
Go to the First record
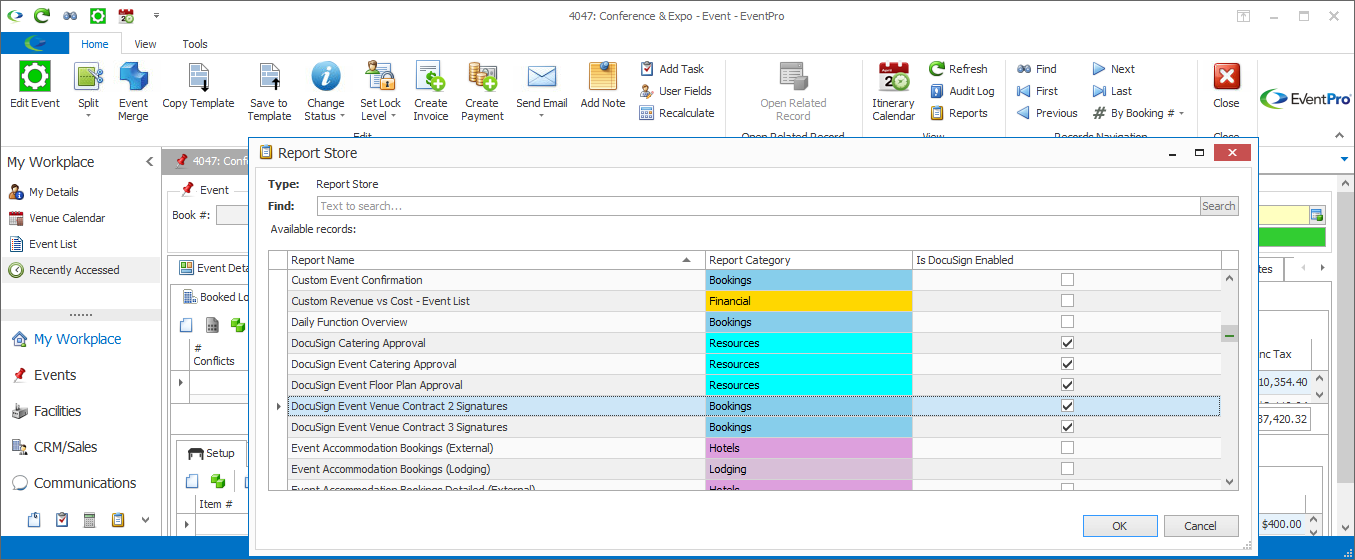point(1037,91)
